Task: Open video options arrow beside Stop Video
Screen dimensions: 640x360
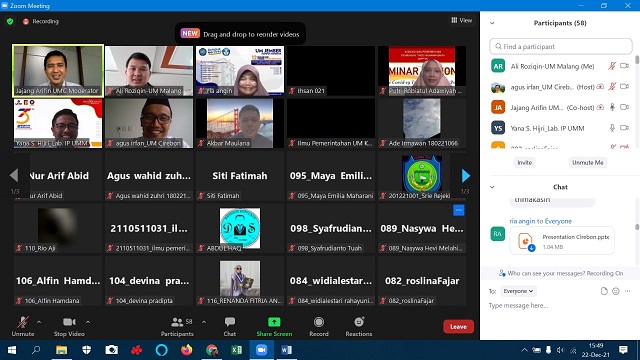Action: (x=88, y=322)
